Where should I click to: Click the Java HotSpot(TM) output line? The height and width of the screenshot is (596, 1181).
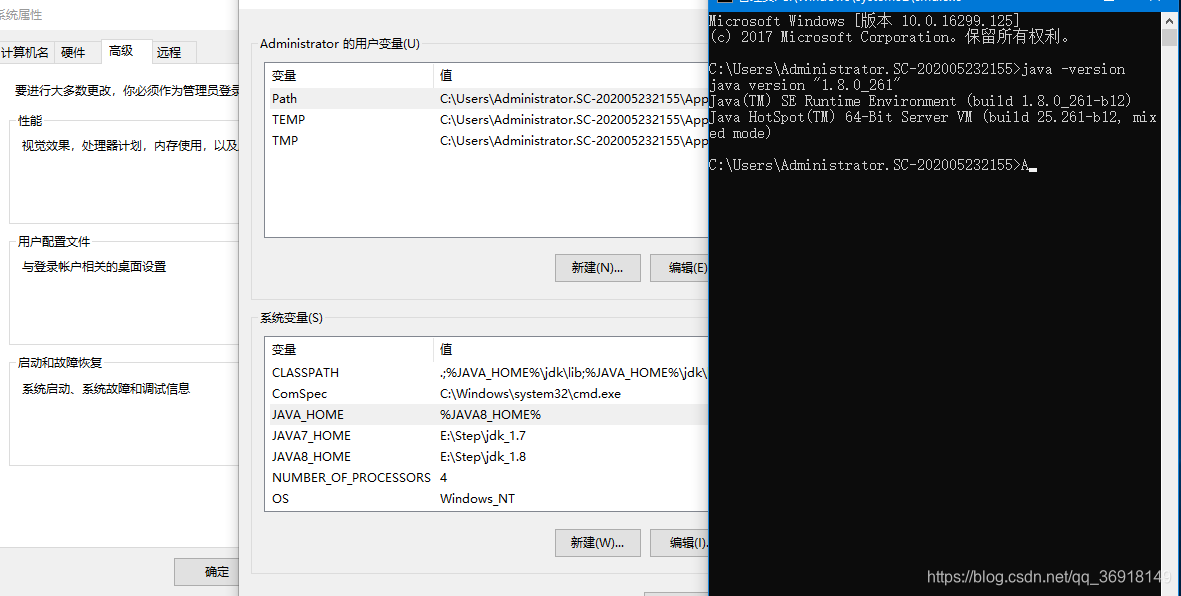[932, 118]
